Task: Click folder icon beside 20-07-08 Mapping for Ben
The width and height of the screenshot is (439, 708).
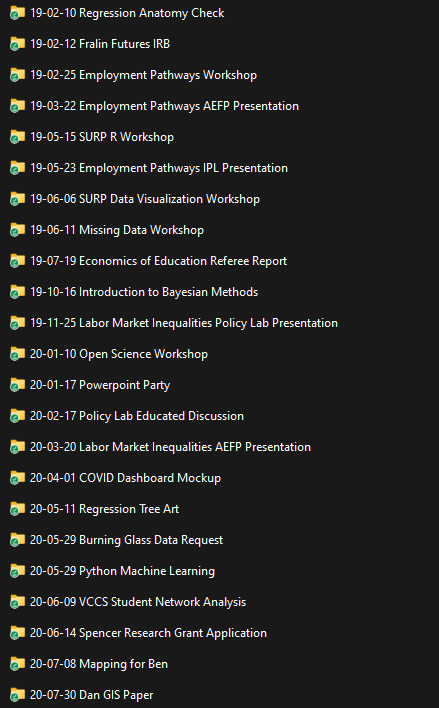Action: [17, 664]
